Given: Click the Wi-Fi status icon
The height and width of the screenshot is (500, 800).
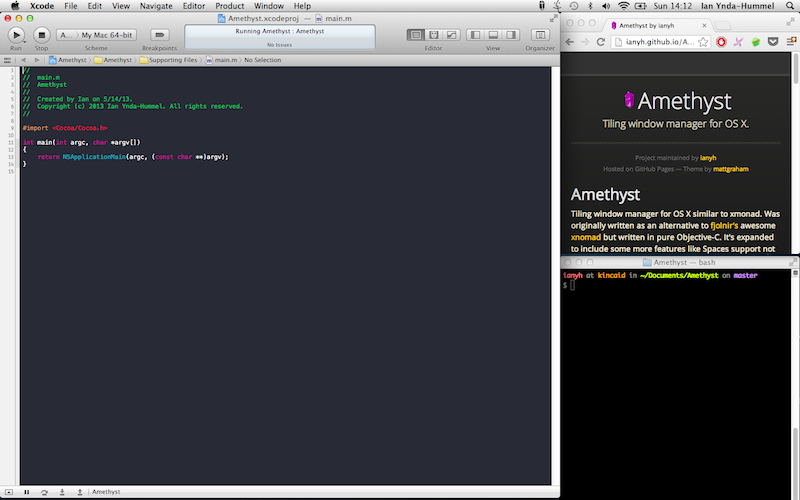Looking at the screenshot, I should point(623,6).
